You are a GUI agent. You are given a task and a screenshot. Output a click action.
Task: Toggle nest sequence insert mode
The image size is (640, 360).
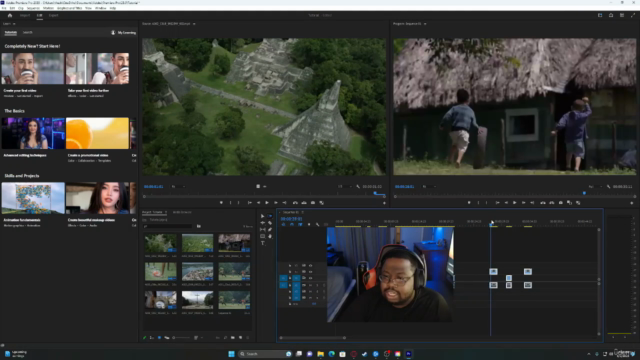tap(283, 224)
